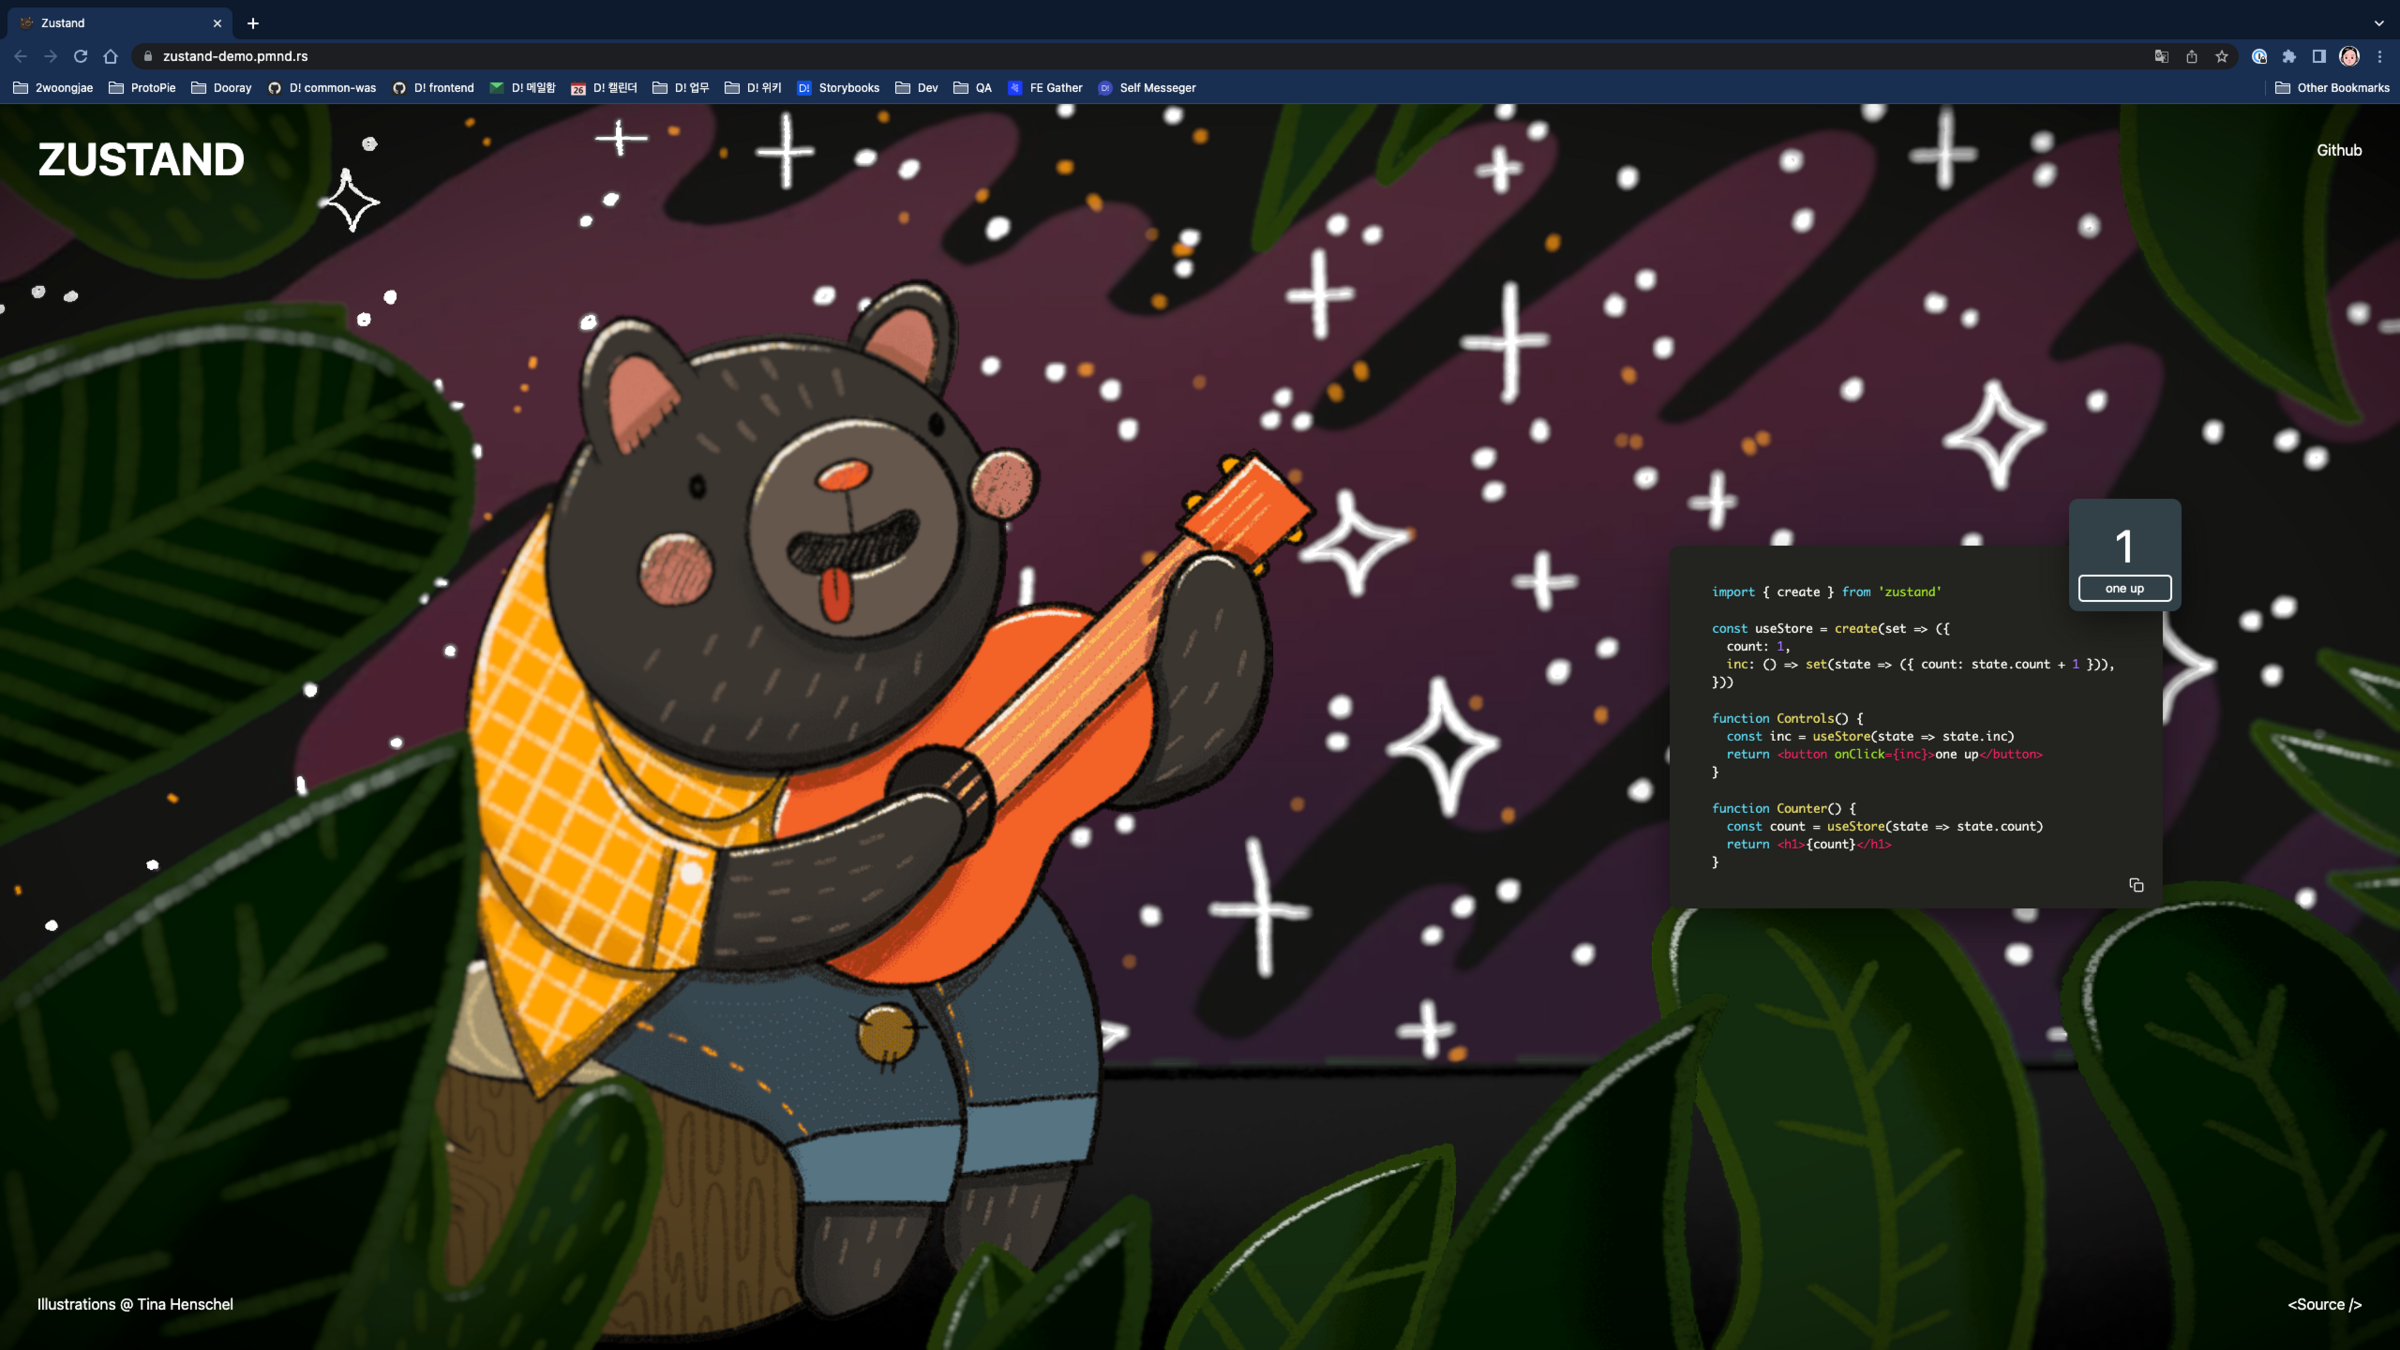Open the user profile avatar

(2349, 56)
